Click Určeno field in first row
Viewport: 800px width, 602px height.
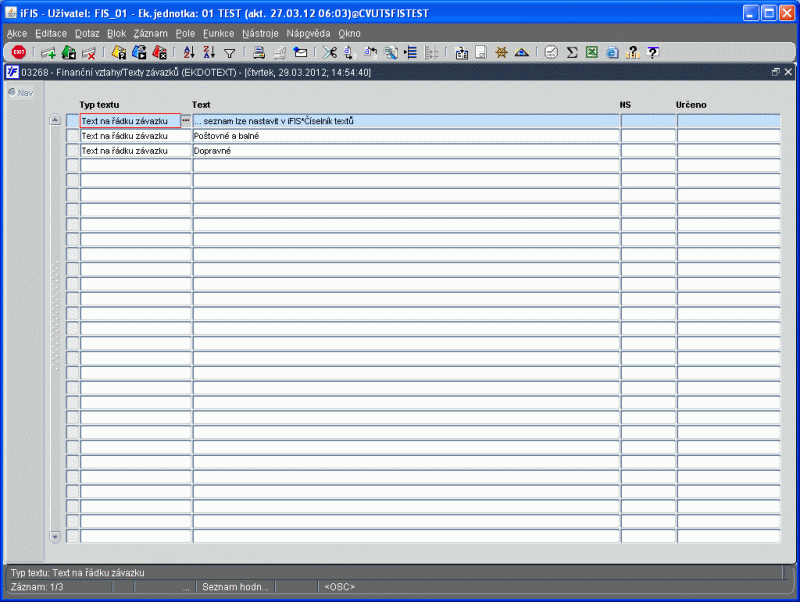coord(728,121)
